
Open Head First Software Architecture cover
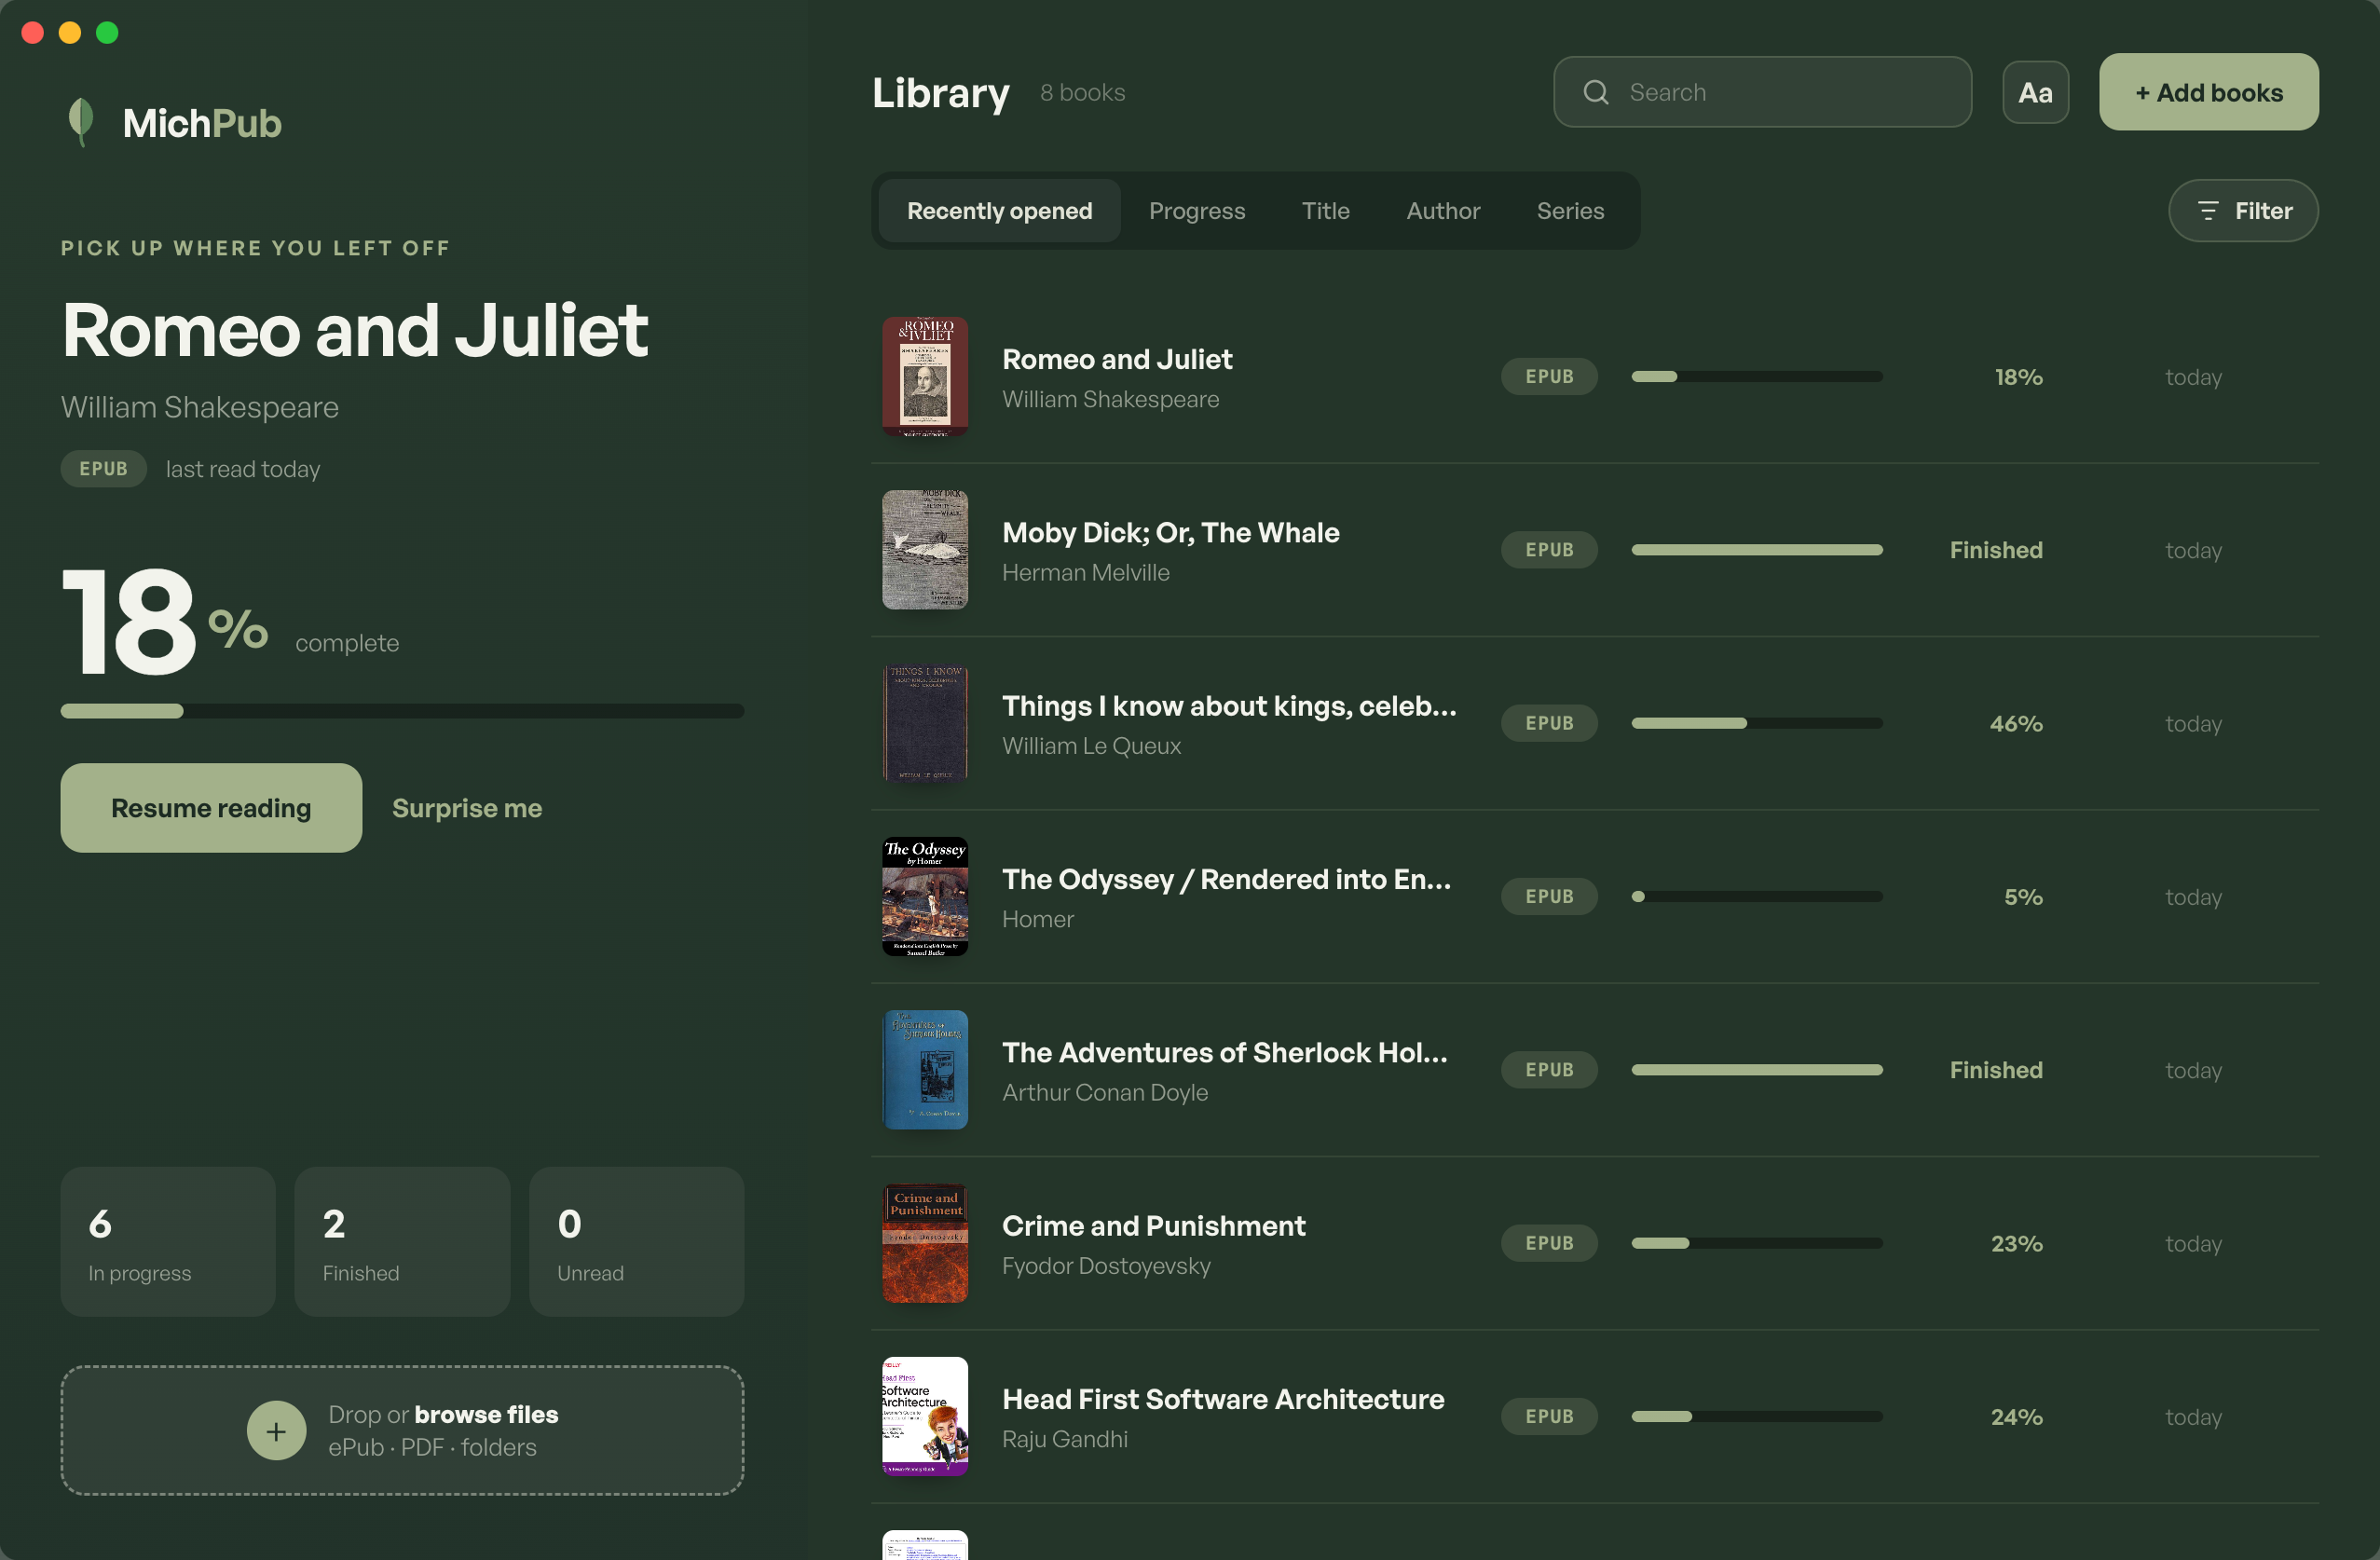(925, 1417)
